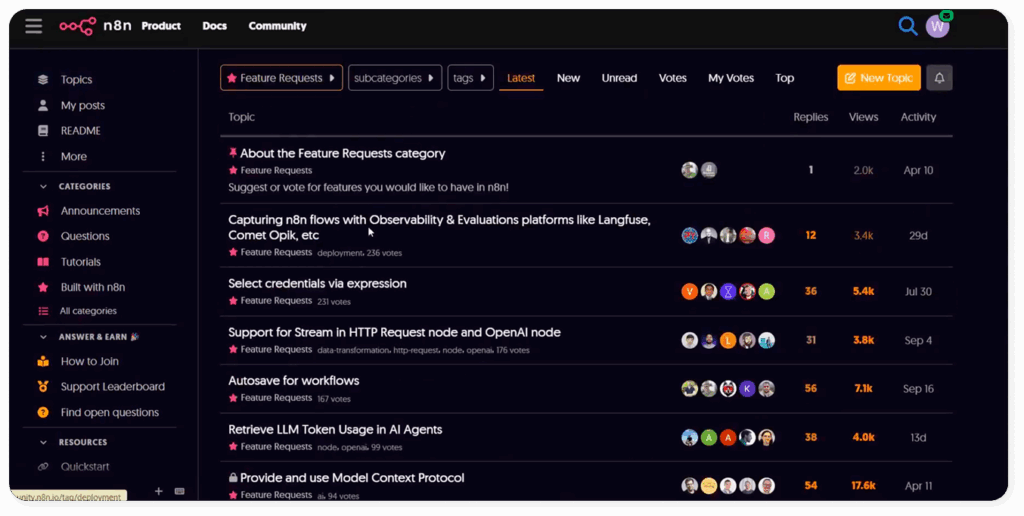Click the '36' replies count for Select credentials
The image size is (1024, 516).
(x=810, y=291)
